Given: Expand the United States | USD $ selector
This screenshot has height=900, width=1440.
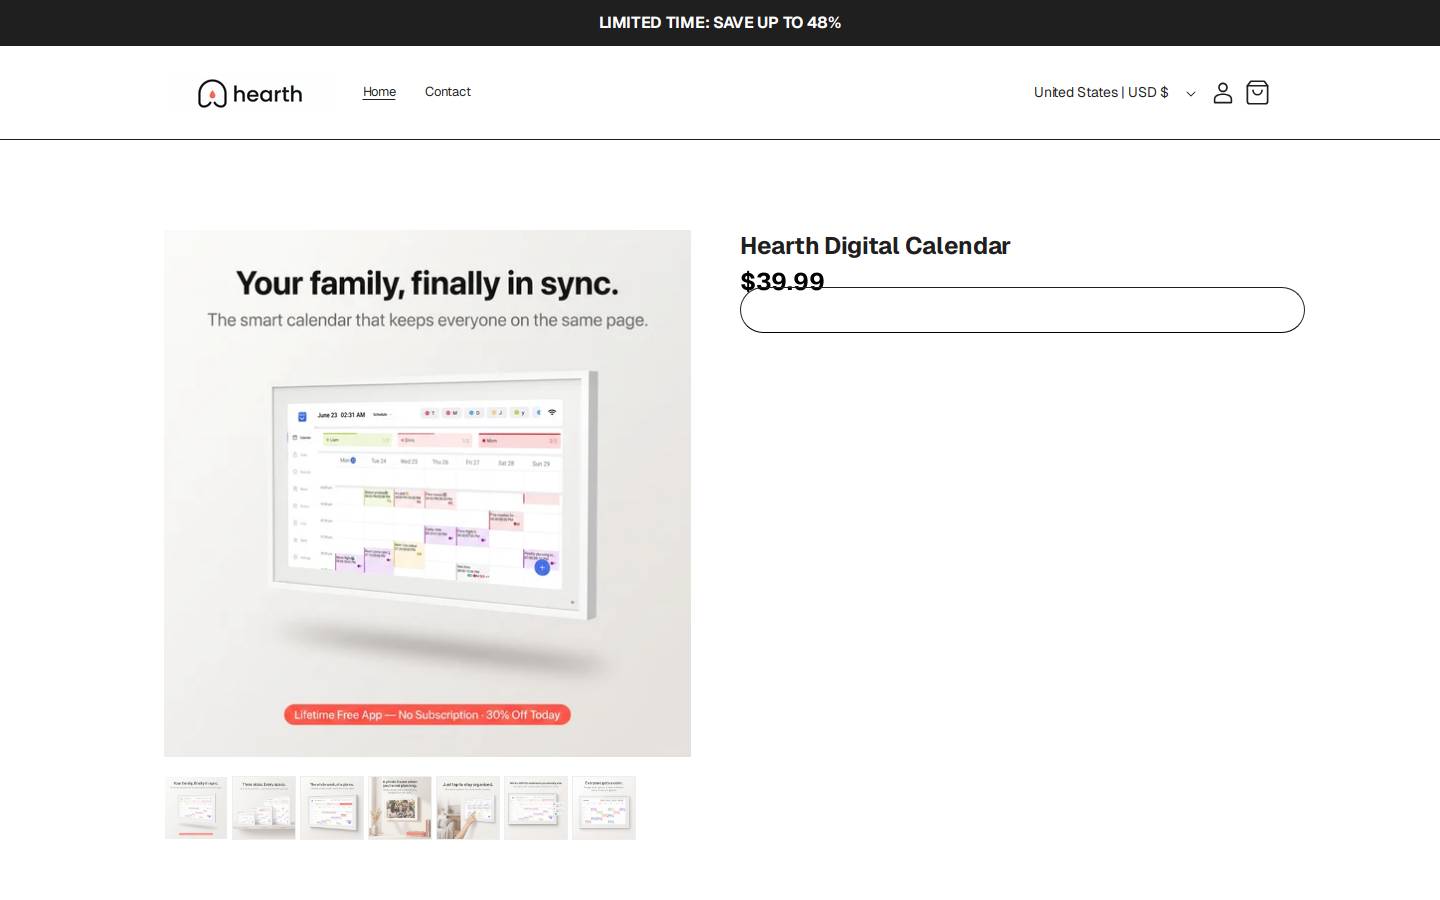Looking at the screenshot, I should pyautogui.click(x=1114, y=93).
